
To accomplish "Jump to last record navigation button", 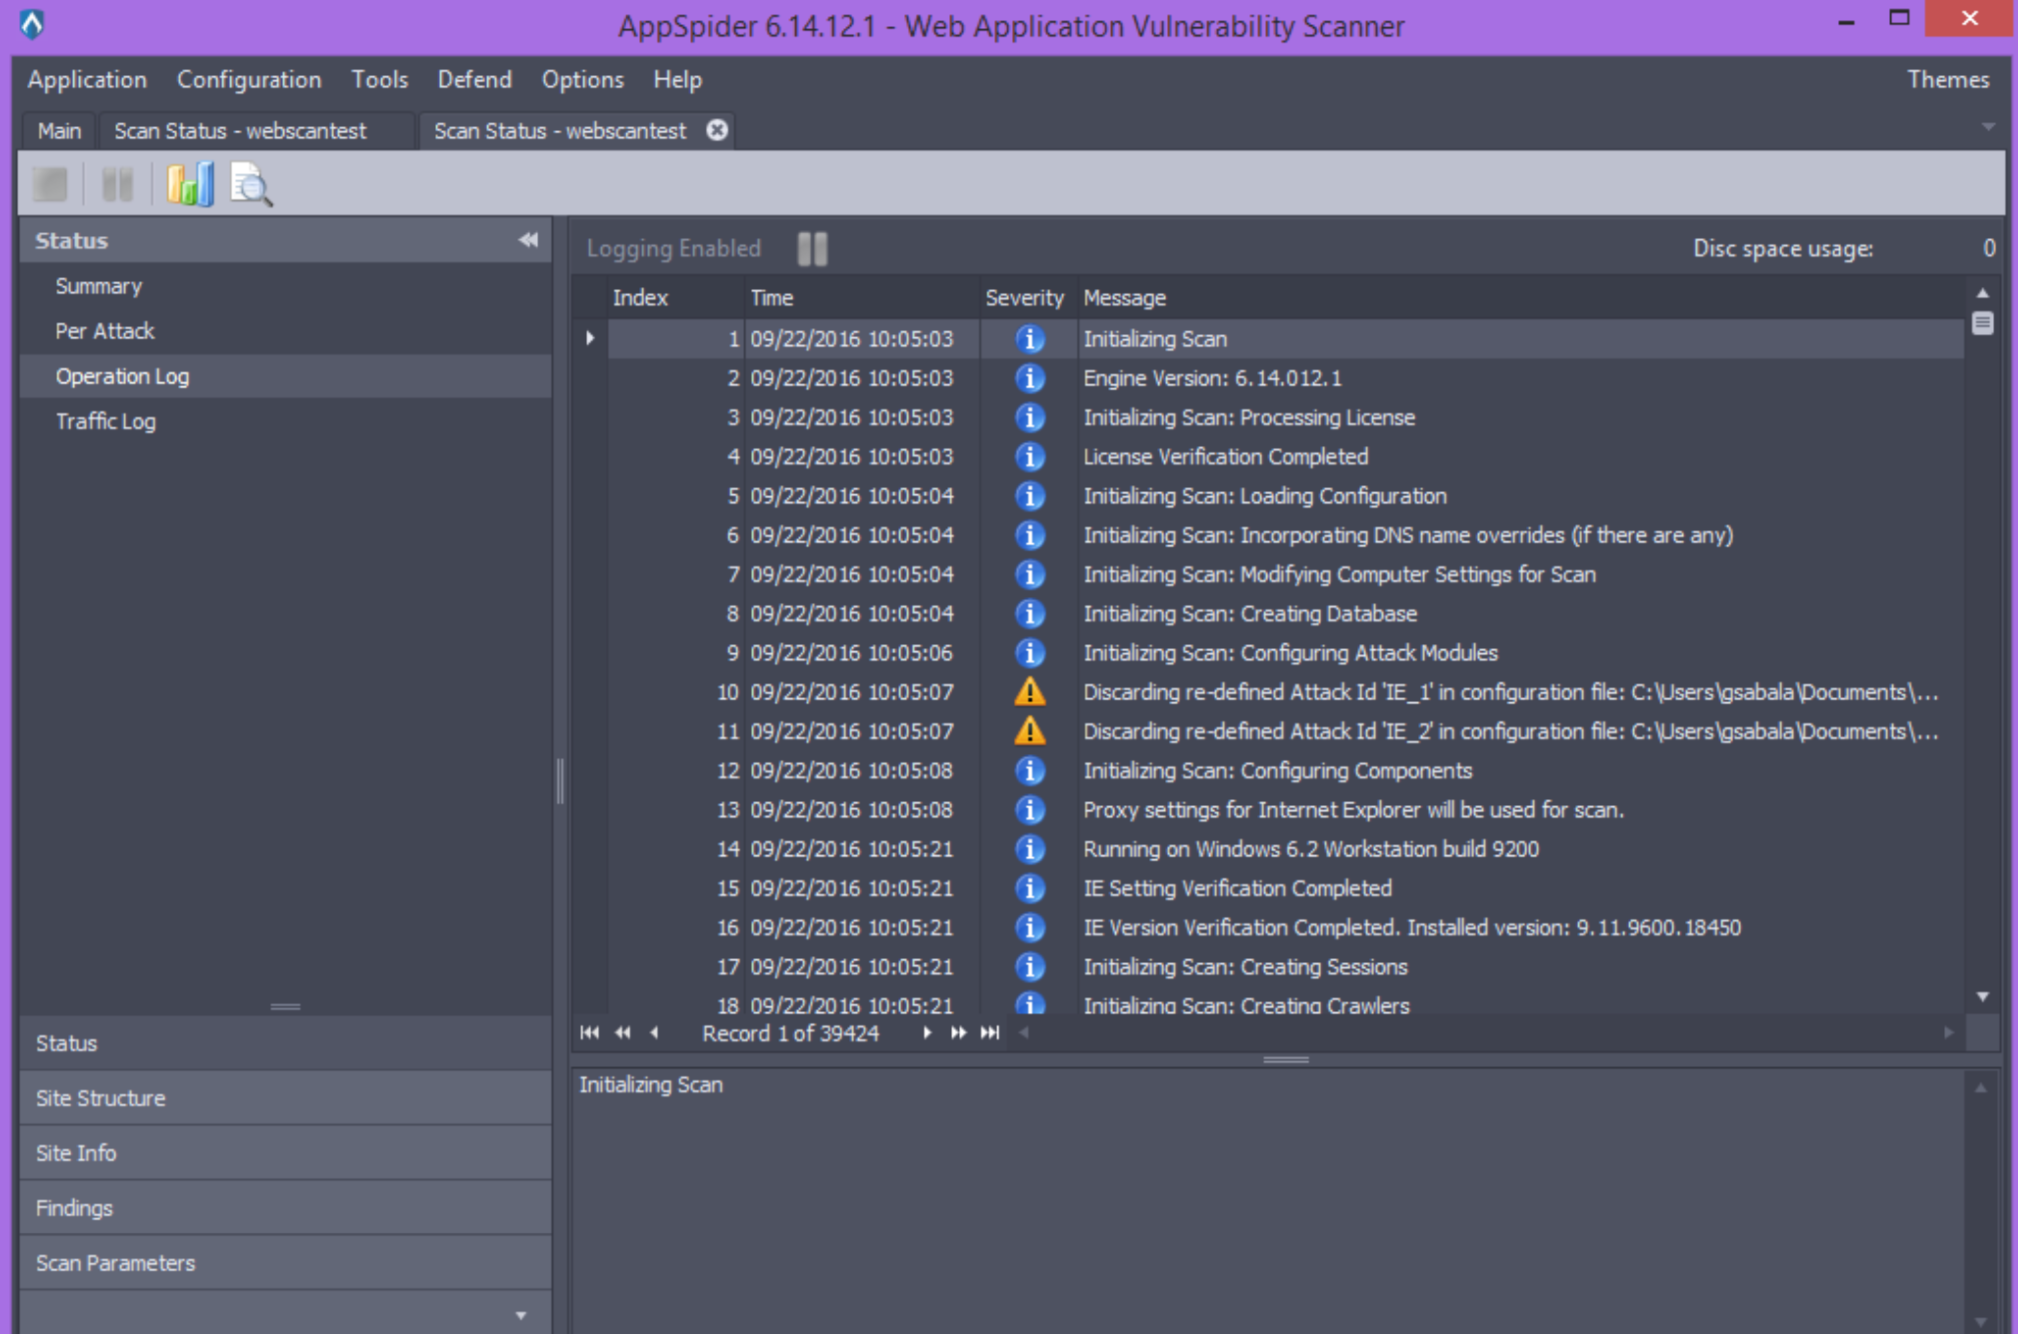I will 990,1032.
